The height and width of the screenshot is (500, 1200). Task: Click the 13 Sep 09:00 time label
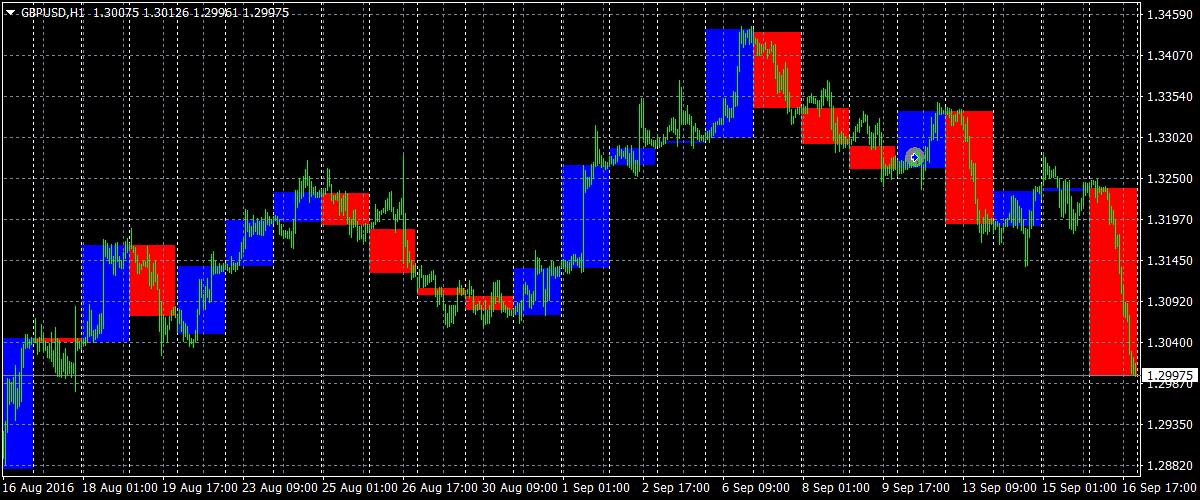999,488
